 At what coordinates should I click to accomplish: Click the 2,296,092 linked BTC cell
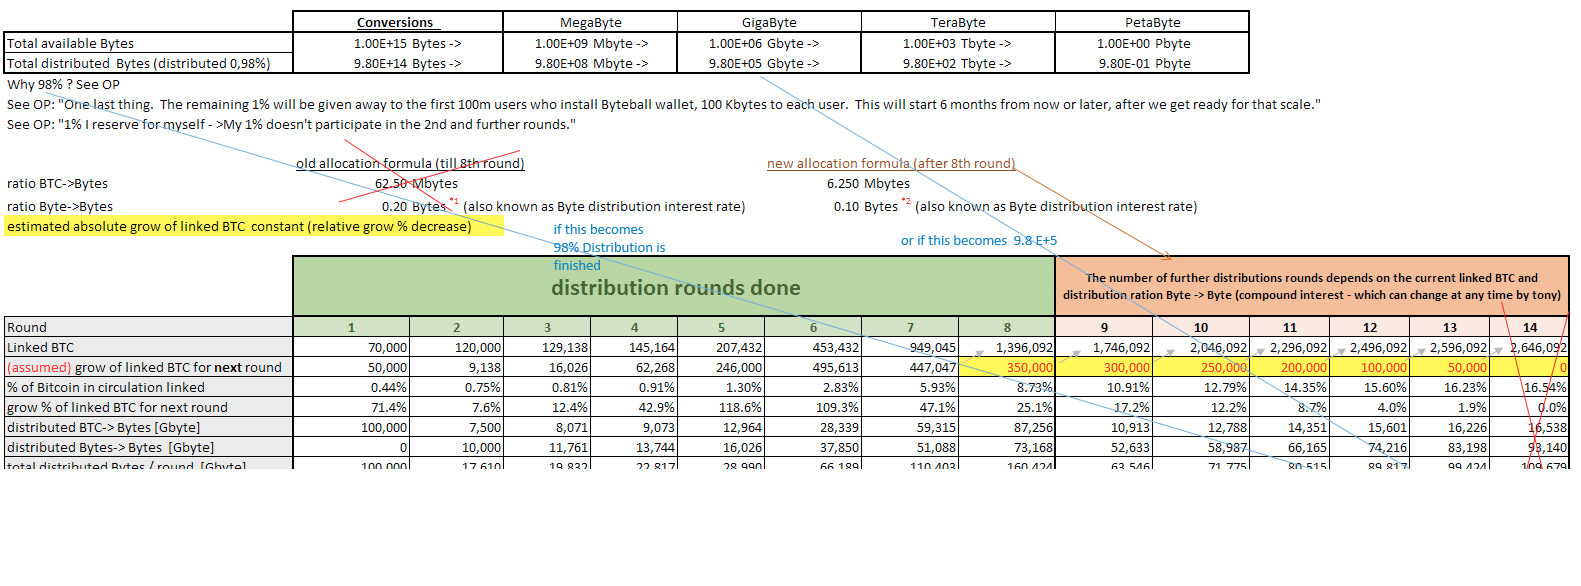click(1290, 347)
